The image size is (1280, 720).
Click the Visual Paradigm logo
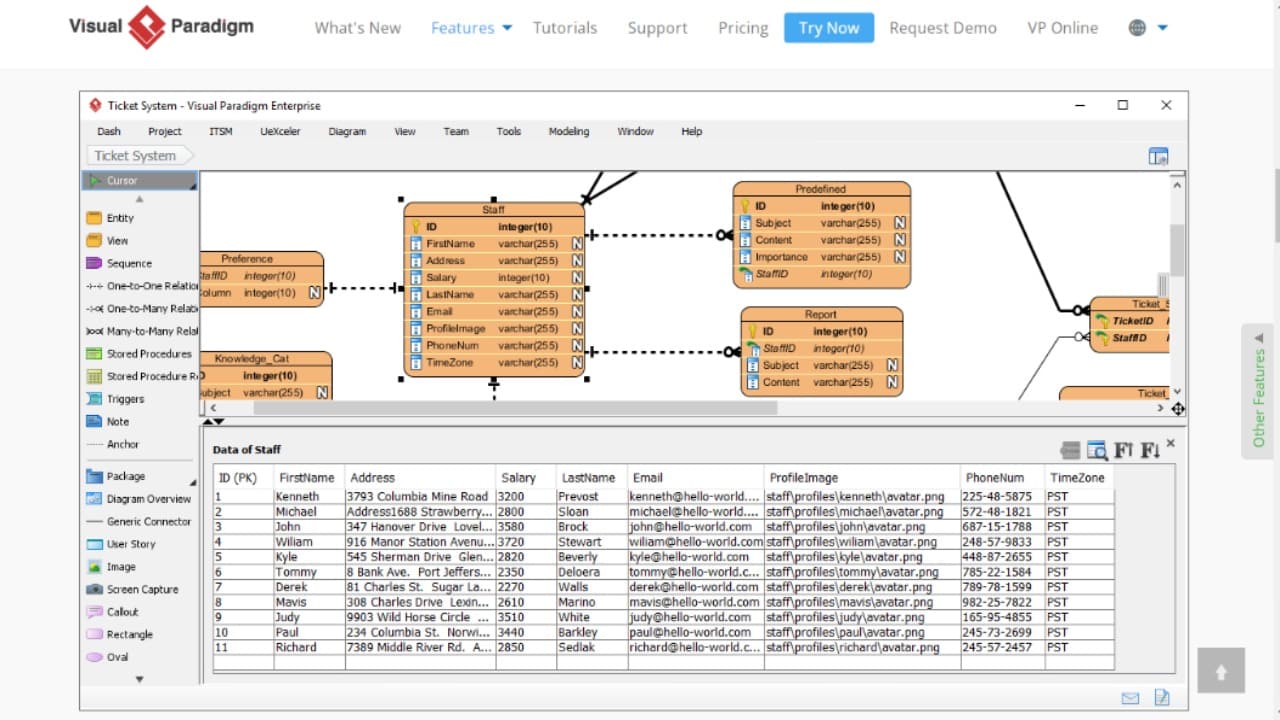tap(161, 27)
